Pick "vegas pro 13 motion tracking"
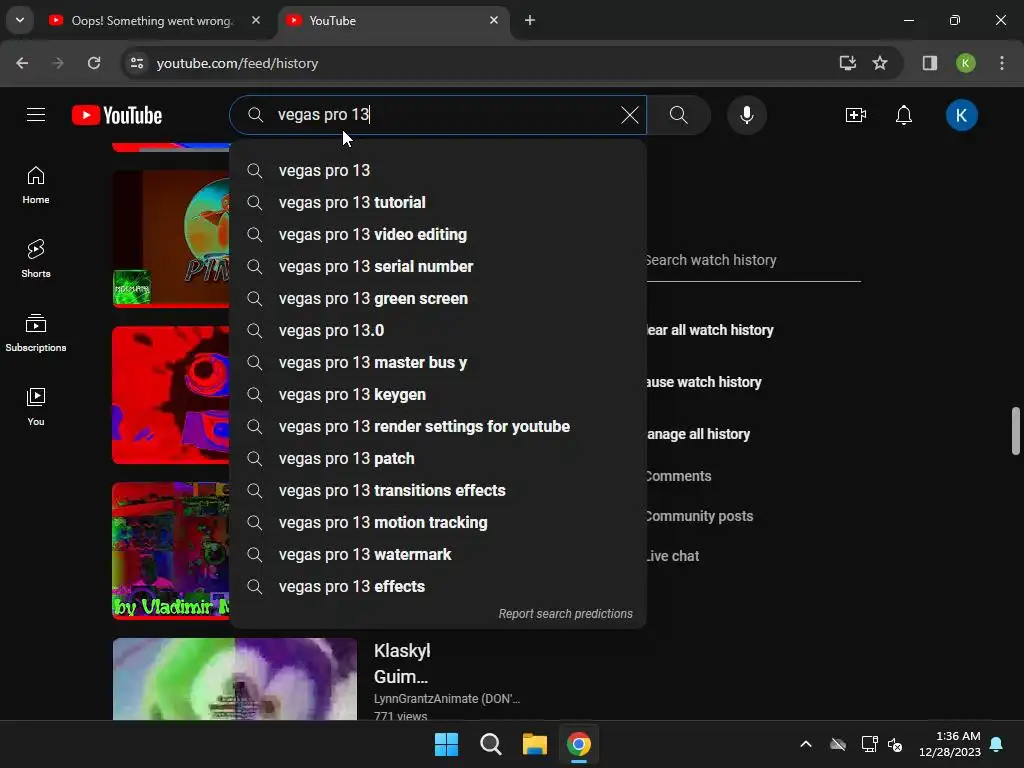 click(438, 522)
